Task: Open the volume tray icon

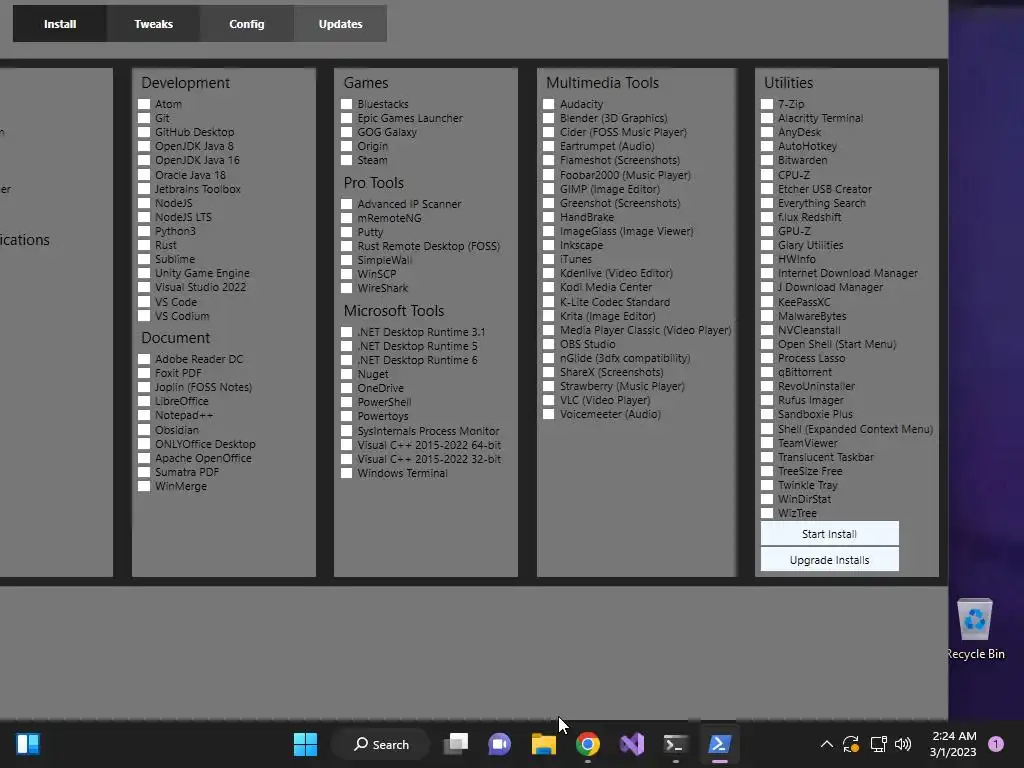Action: (903, 744)
